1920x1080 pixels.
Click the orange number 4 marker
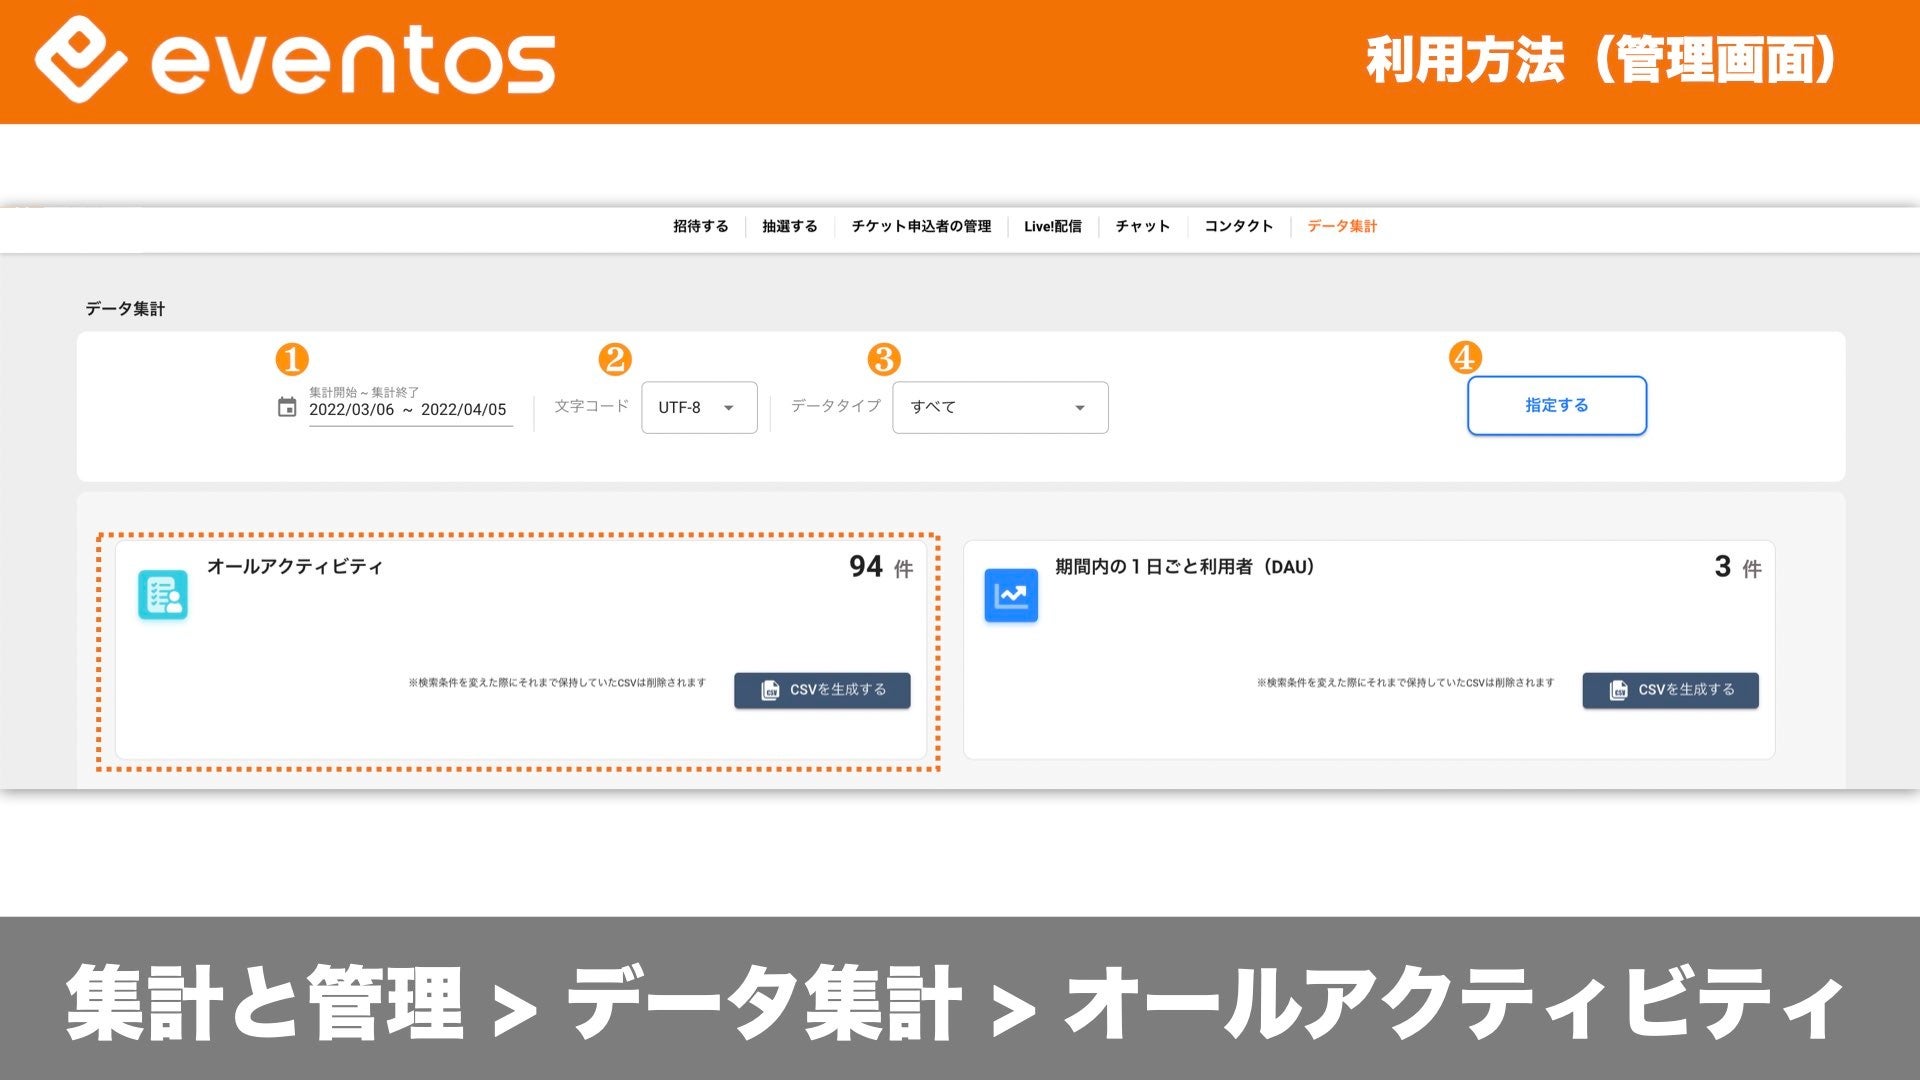tap(1465, 357)
